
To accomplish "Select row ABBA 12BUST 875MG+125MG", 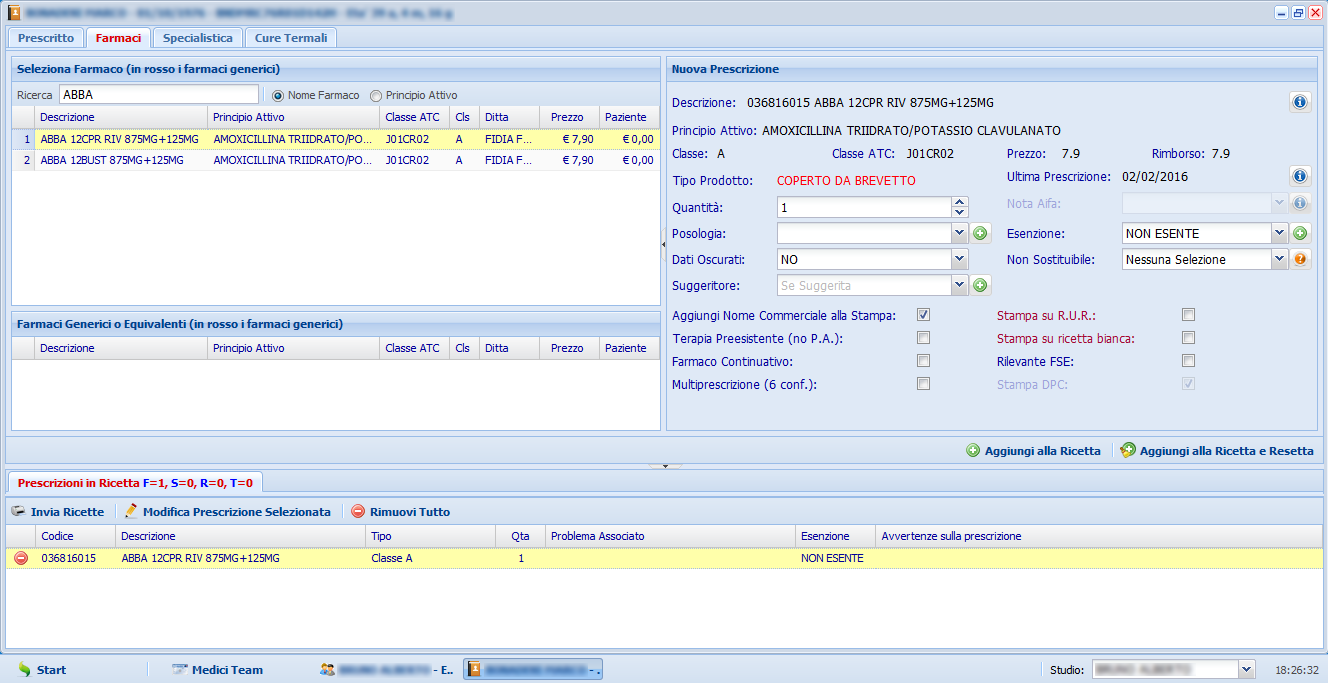I will tap(335, 160).
